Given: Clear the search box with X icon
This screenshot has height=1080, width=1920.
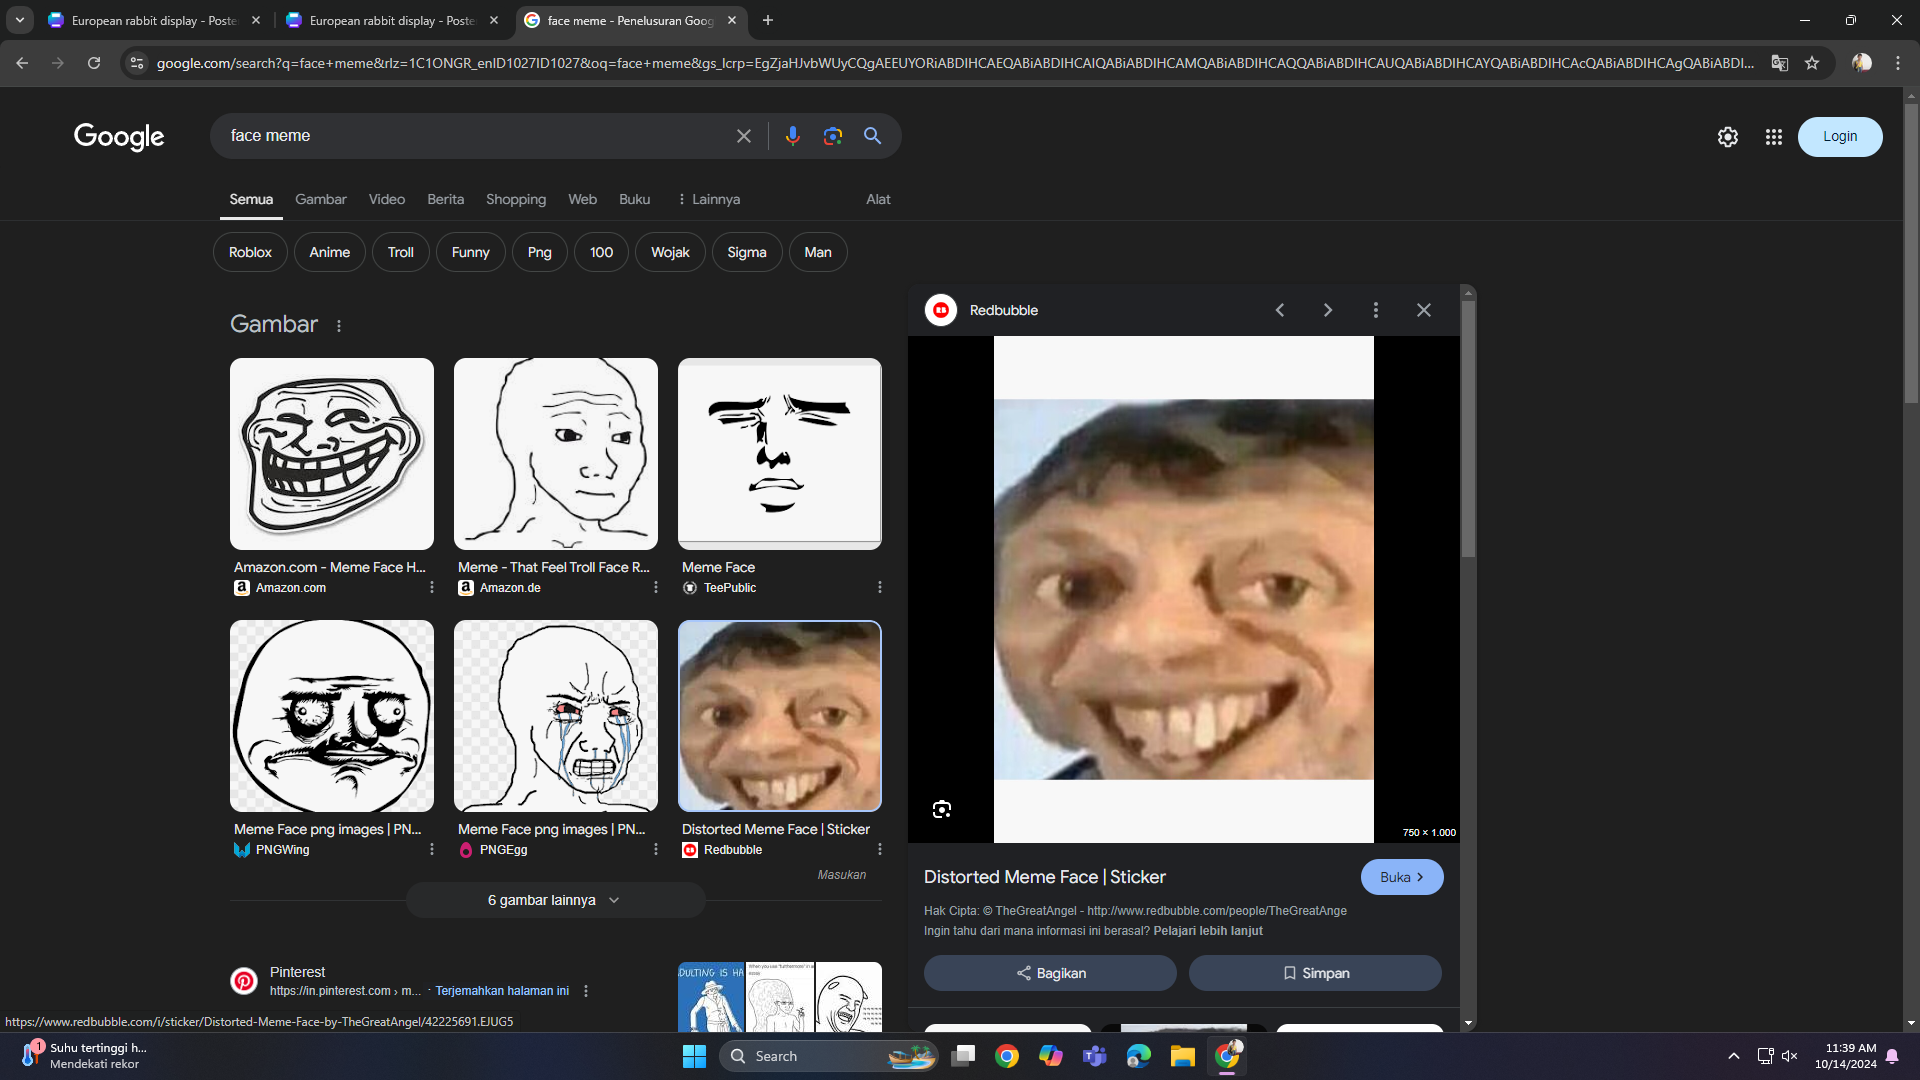Looking at the screenshot, I should point(743,136).
